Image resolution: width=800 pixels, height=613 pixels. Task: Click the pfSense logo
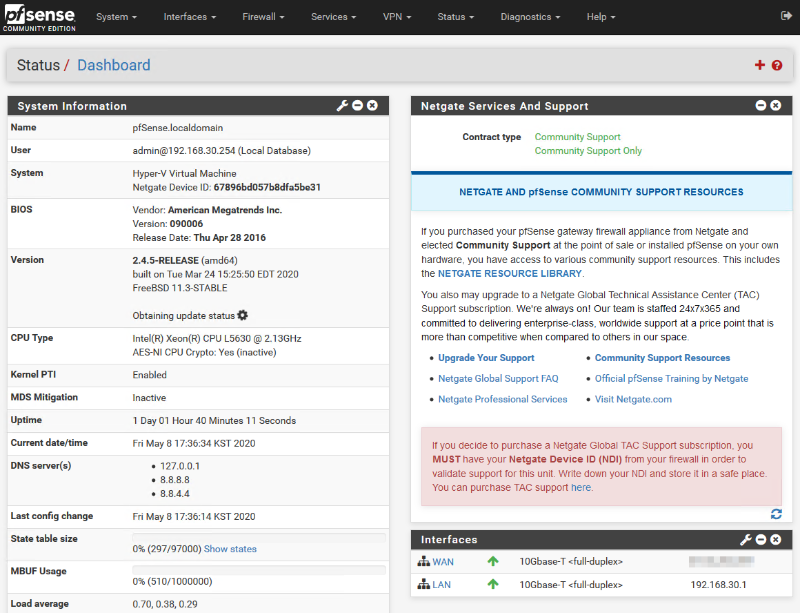click(39, 17)
